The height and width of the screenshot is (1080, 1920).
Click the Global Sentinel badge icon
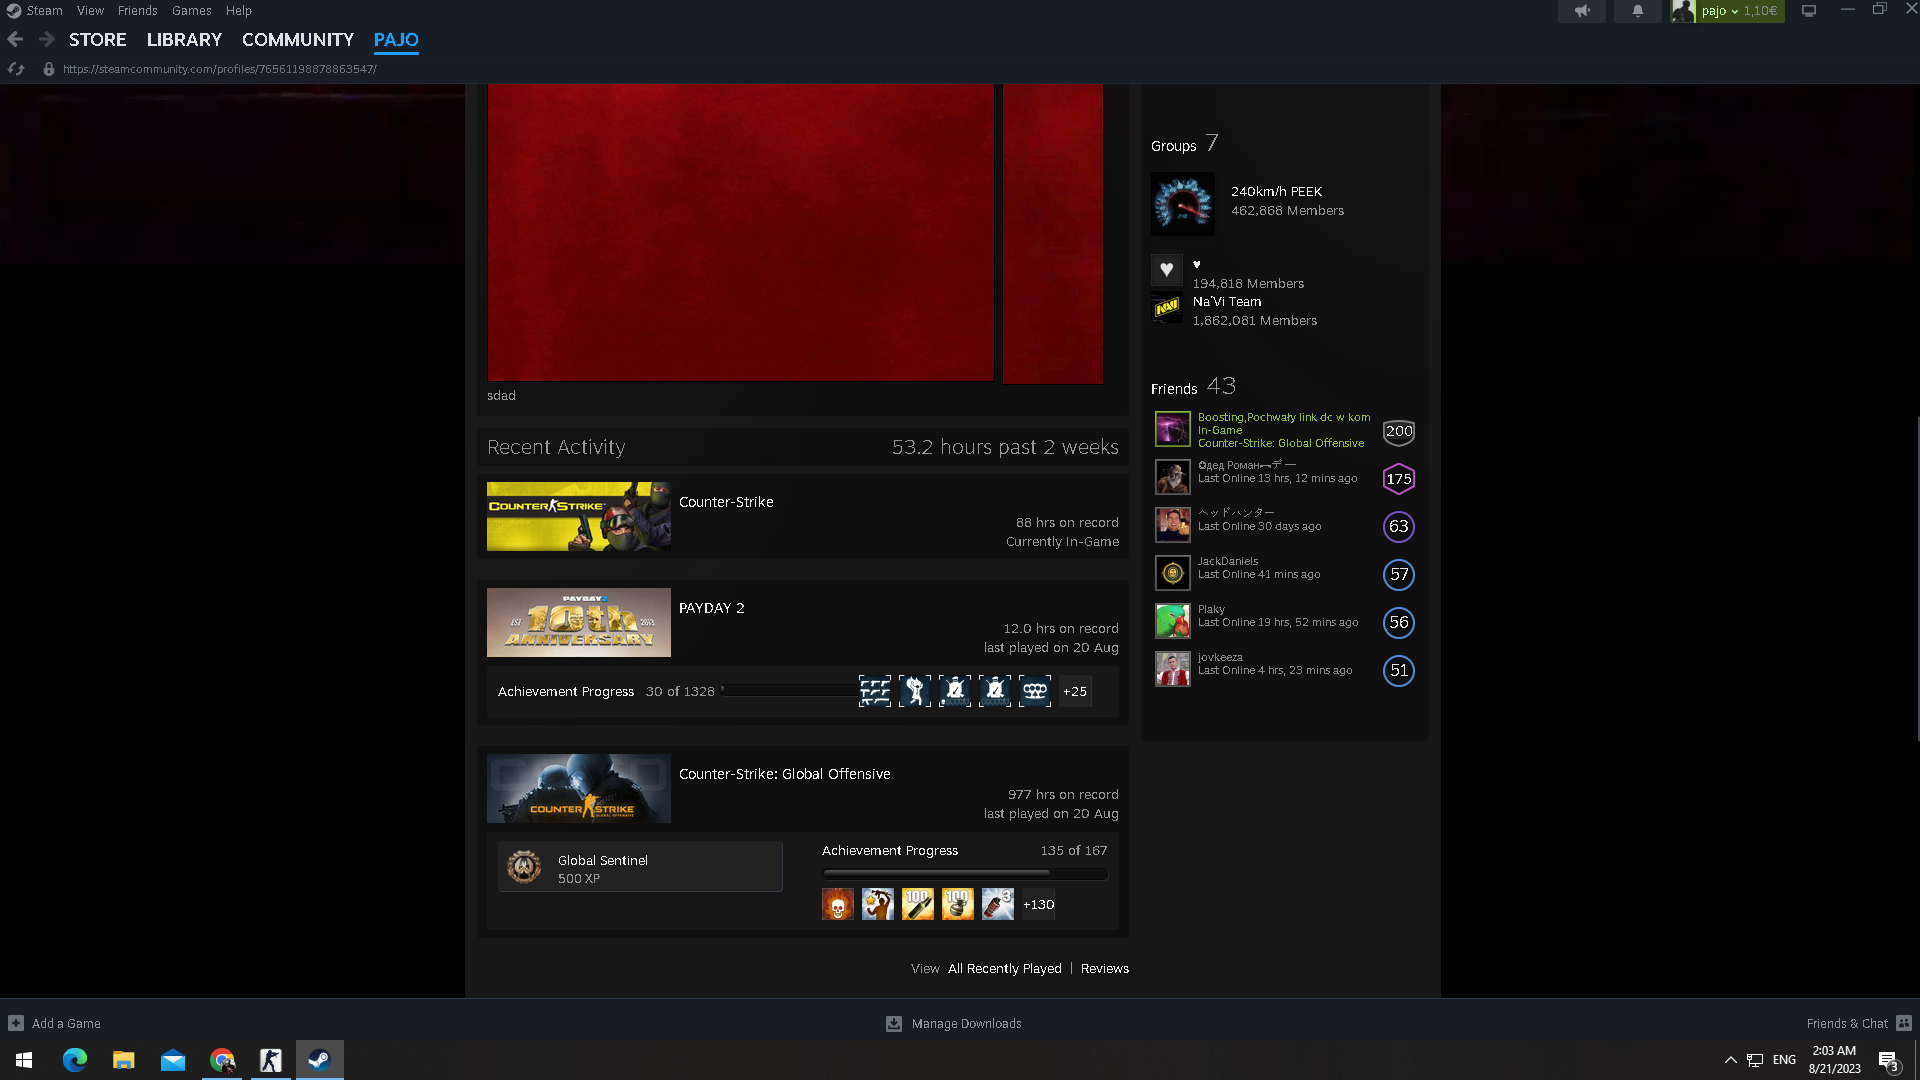pyautogui.click(x=524, y=867)
